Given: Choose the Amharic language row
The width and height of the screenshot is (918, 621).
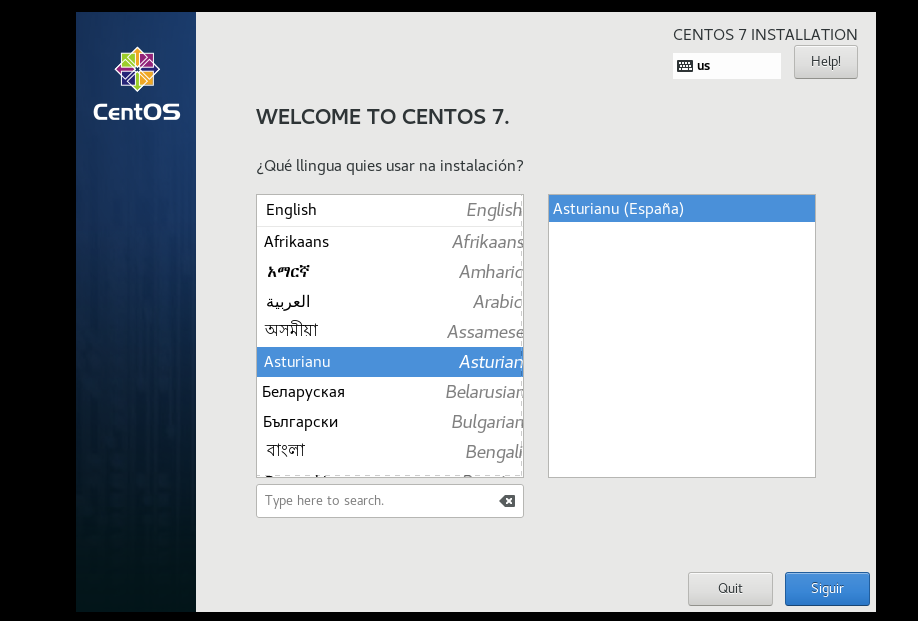Looking at the screenshot, I should pos(390,272).
